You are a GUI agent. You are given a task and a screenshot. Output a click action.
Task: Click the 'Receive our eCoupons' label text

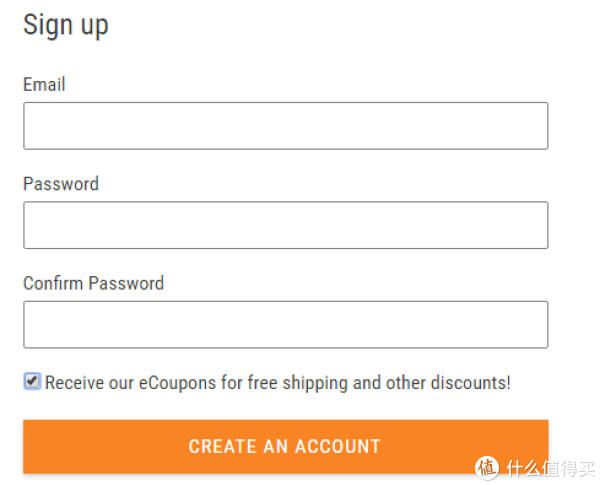(130, 383)
